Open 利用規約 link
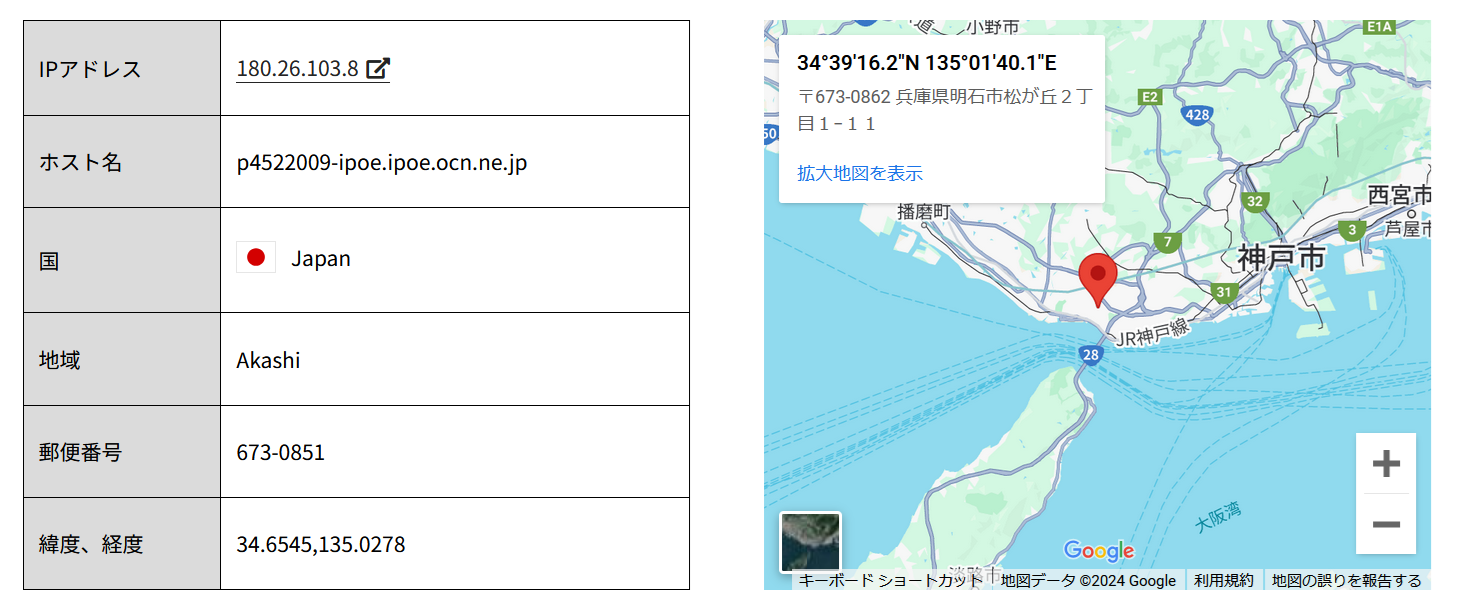This screenshot has width=1458, height=601. (x=1224, y=580)
